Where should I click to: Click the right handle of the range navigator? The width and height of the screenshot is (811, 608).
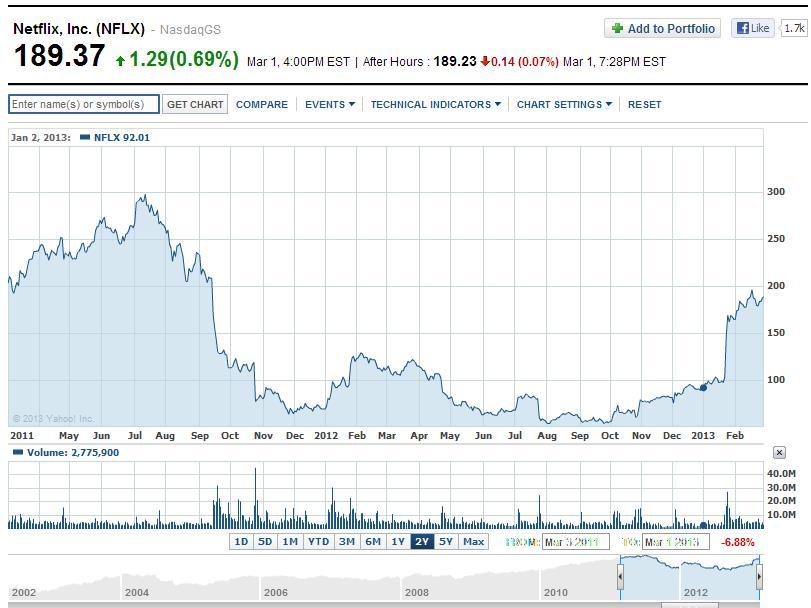tap(759, 576)
